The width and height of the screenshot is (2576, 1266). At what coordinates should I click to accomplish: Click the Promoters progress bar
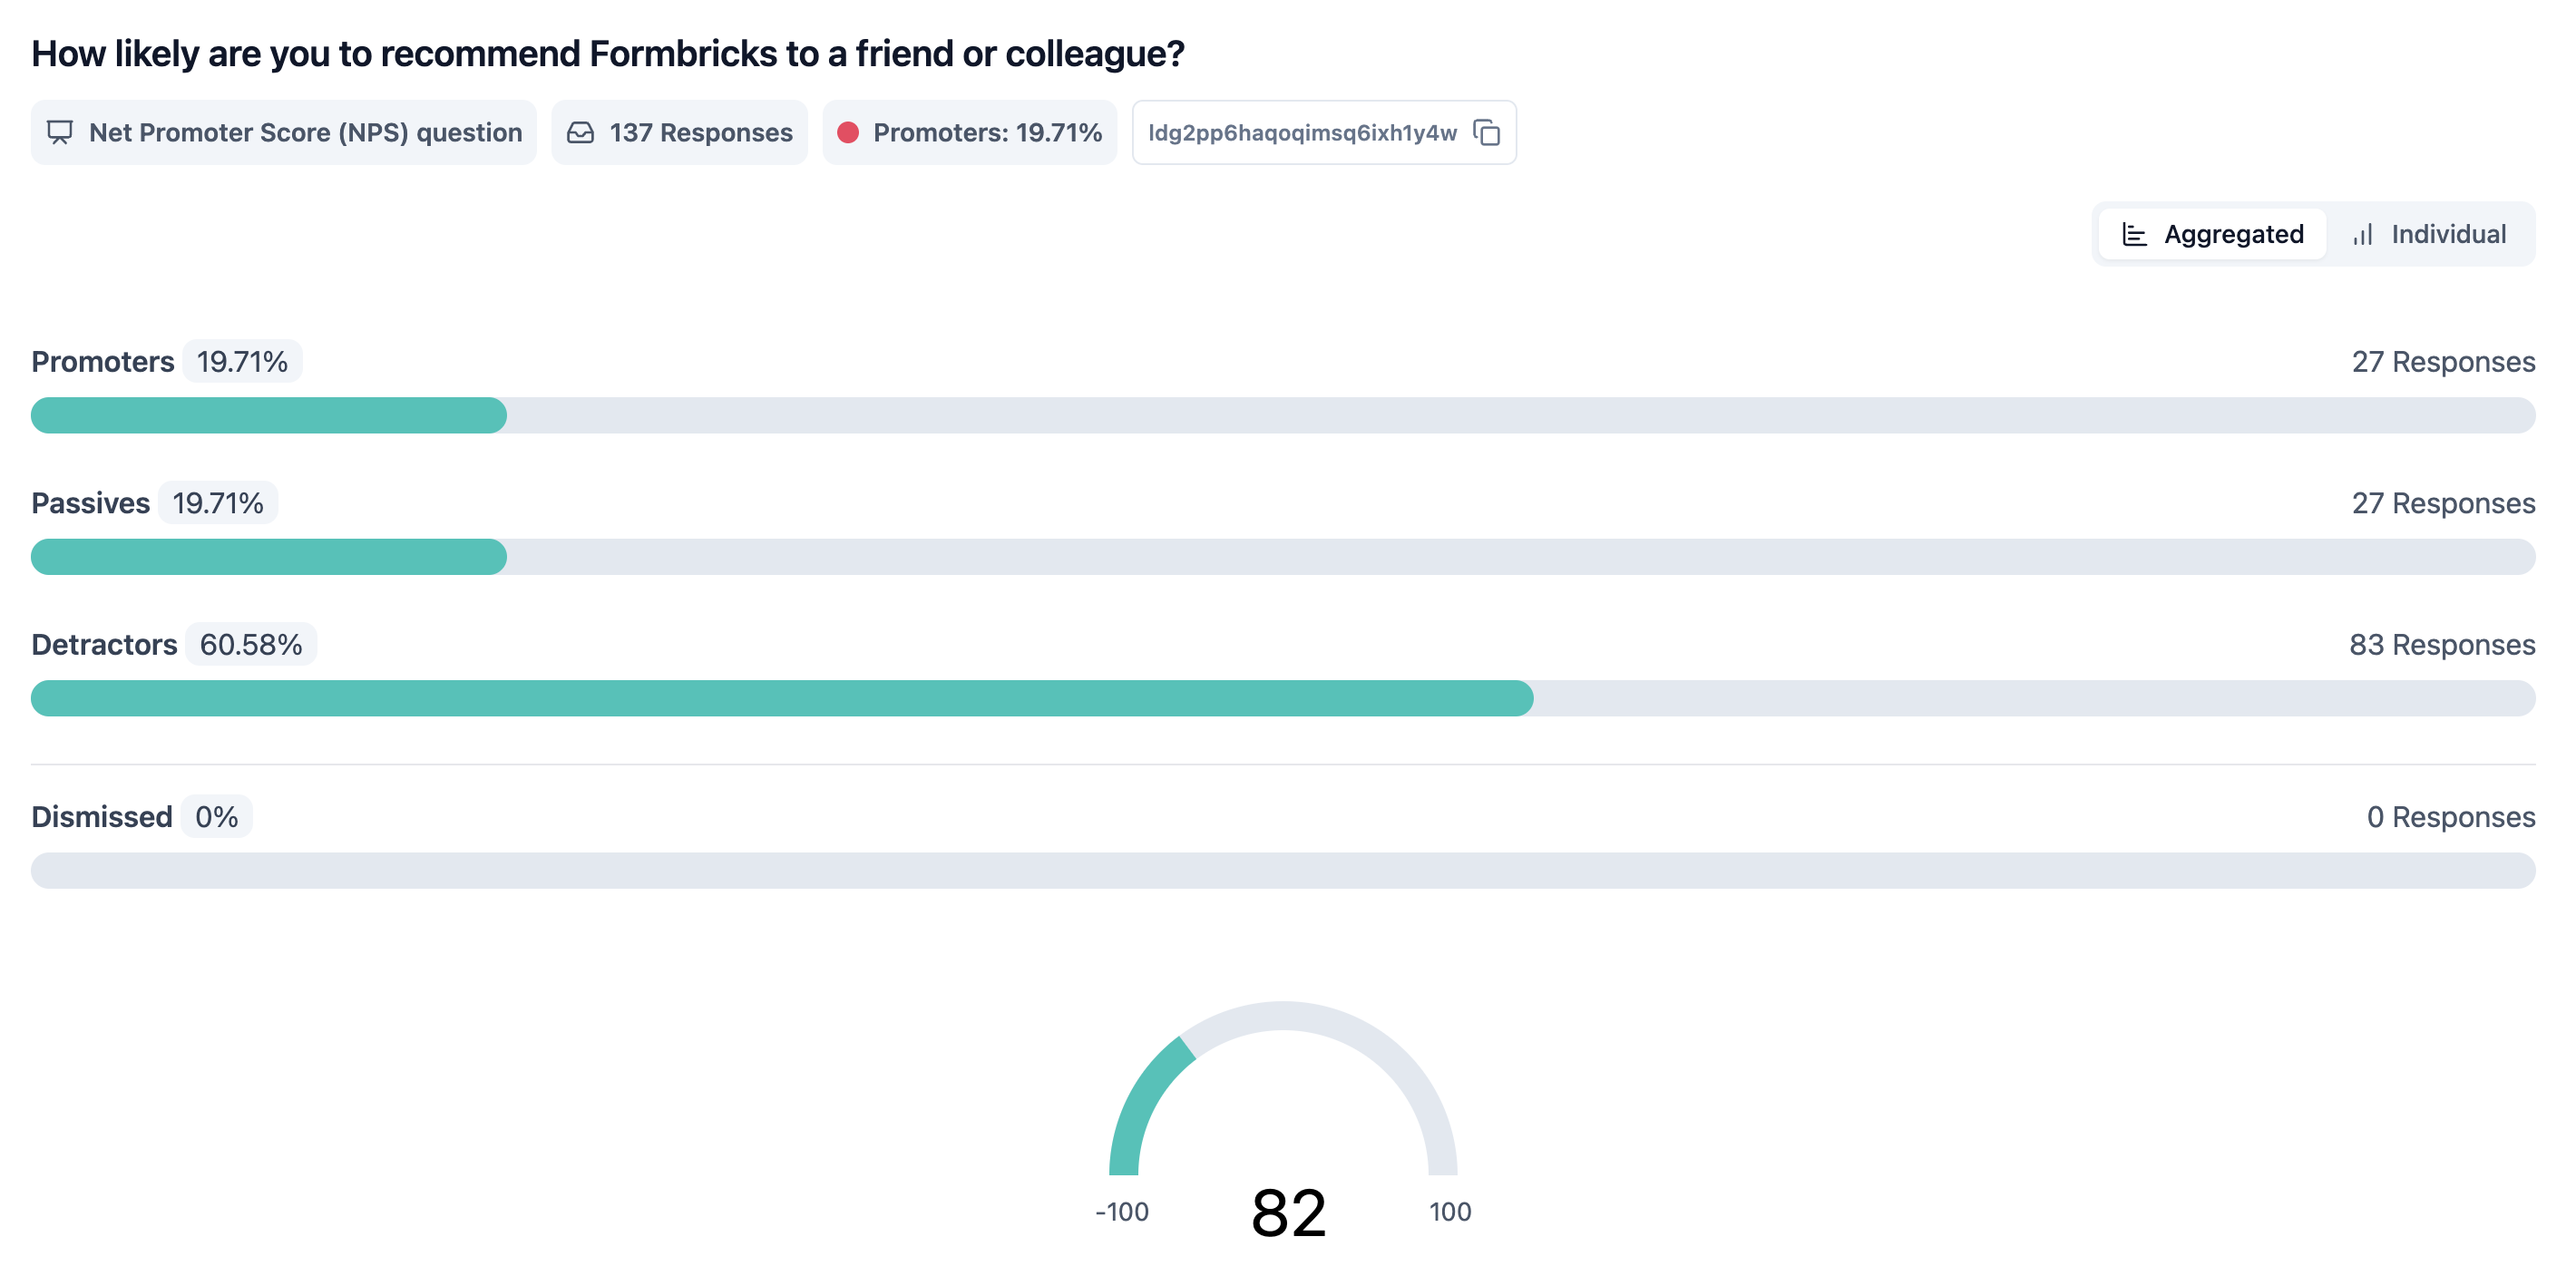[x=1283, y=416]
